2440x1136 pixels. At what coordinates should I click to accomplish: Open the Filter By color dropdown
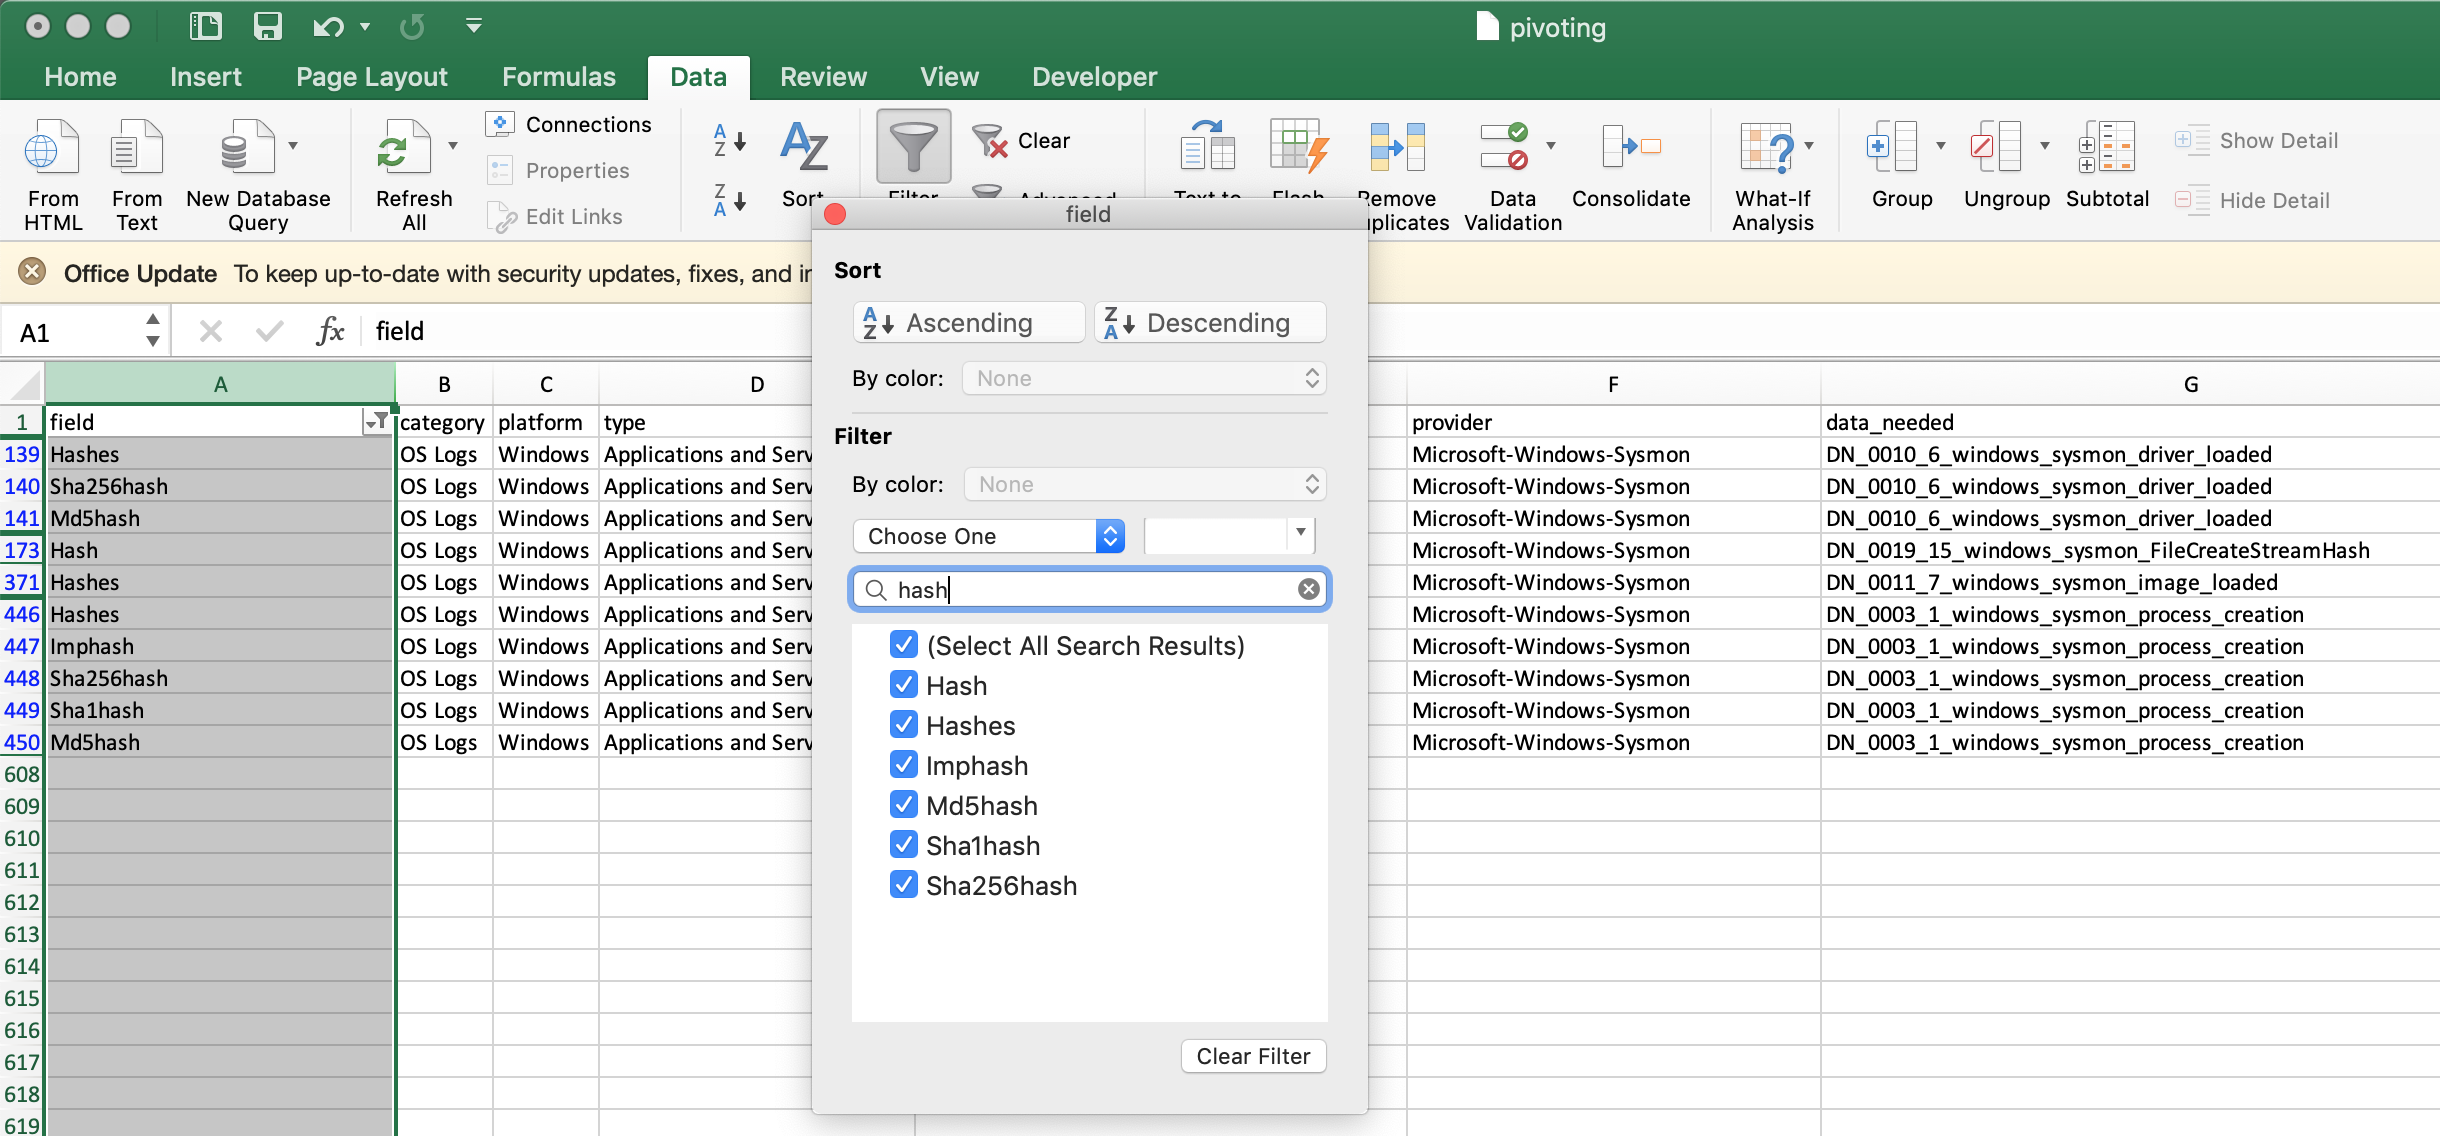(x=1144, y=484)
